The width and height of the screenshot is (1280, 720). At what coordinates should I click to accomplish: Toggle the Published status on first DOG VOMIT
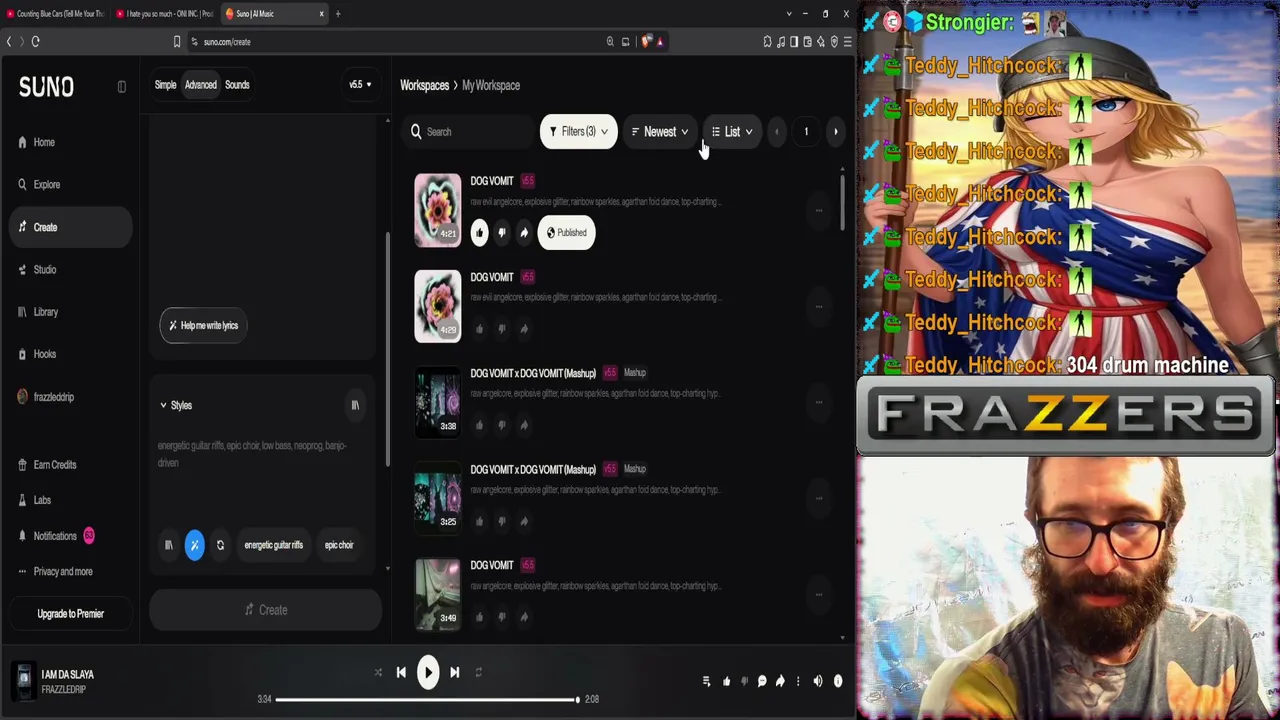click(566, 233)
